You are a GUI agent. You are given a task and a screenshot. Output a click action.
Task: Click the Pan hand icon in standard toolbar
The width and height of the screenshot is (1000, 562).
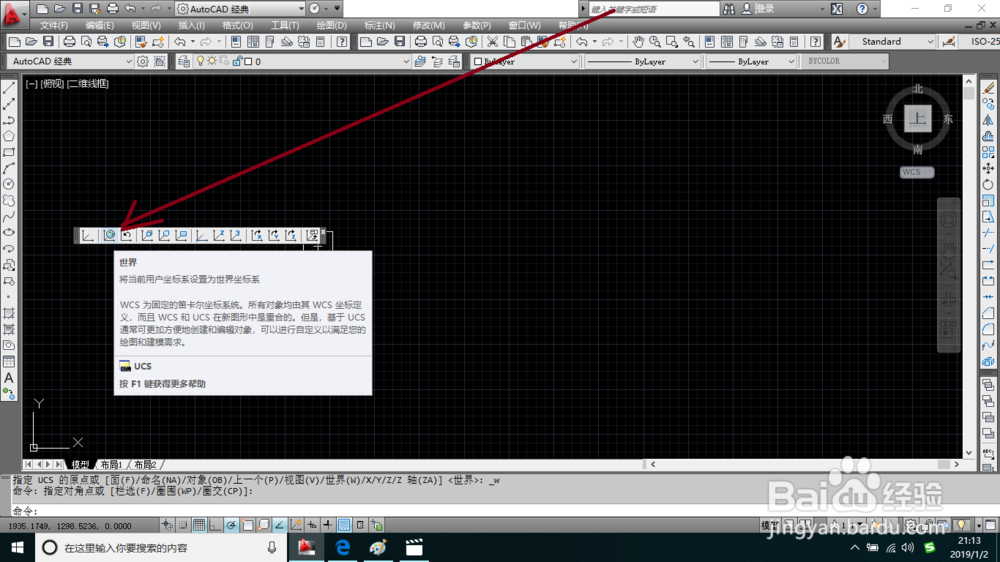pos(638,41)
